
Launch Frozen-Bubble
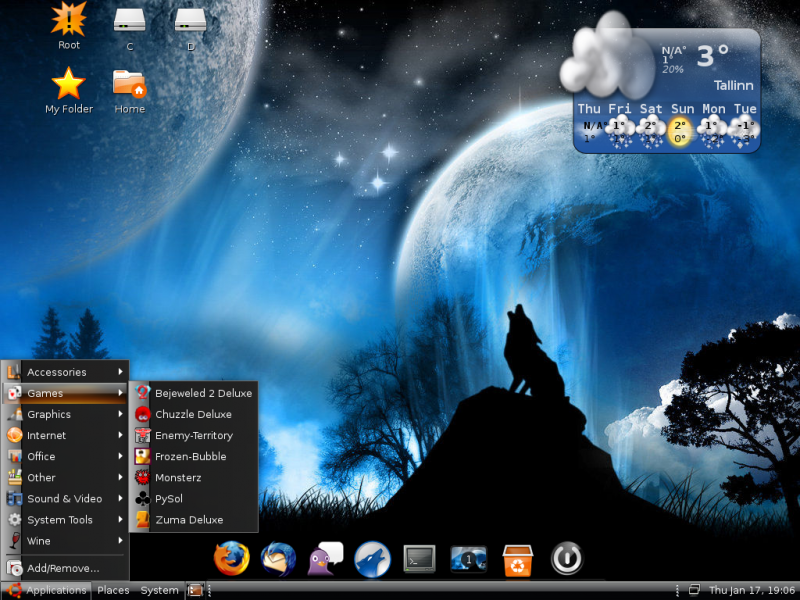click(194, 457)
